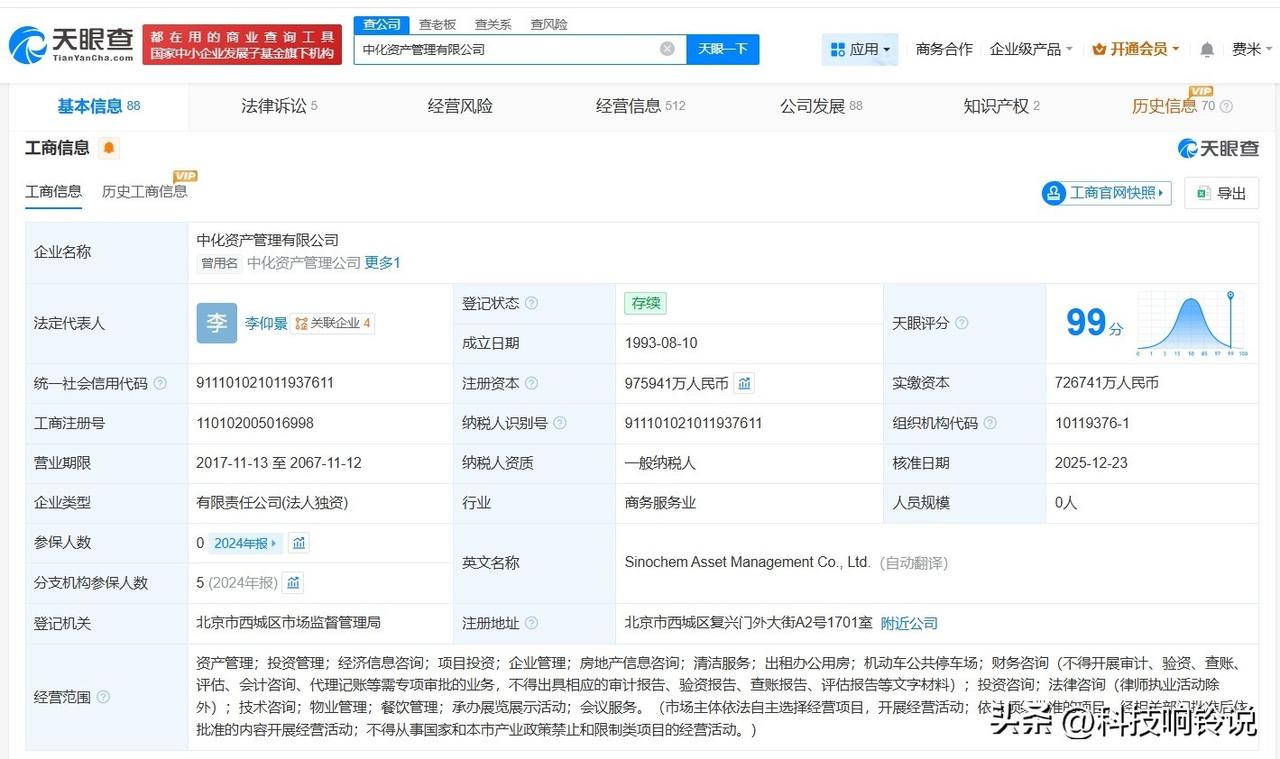
Task: Open the 应用 apps menu
Action: click(x=860, y=49)
